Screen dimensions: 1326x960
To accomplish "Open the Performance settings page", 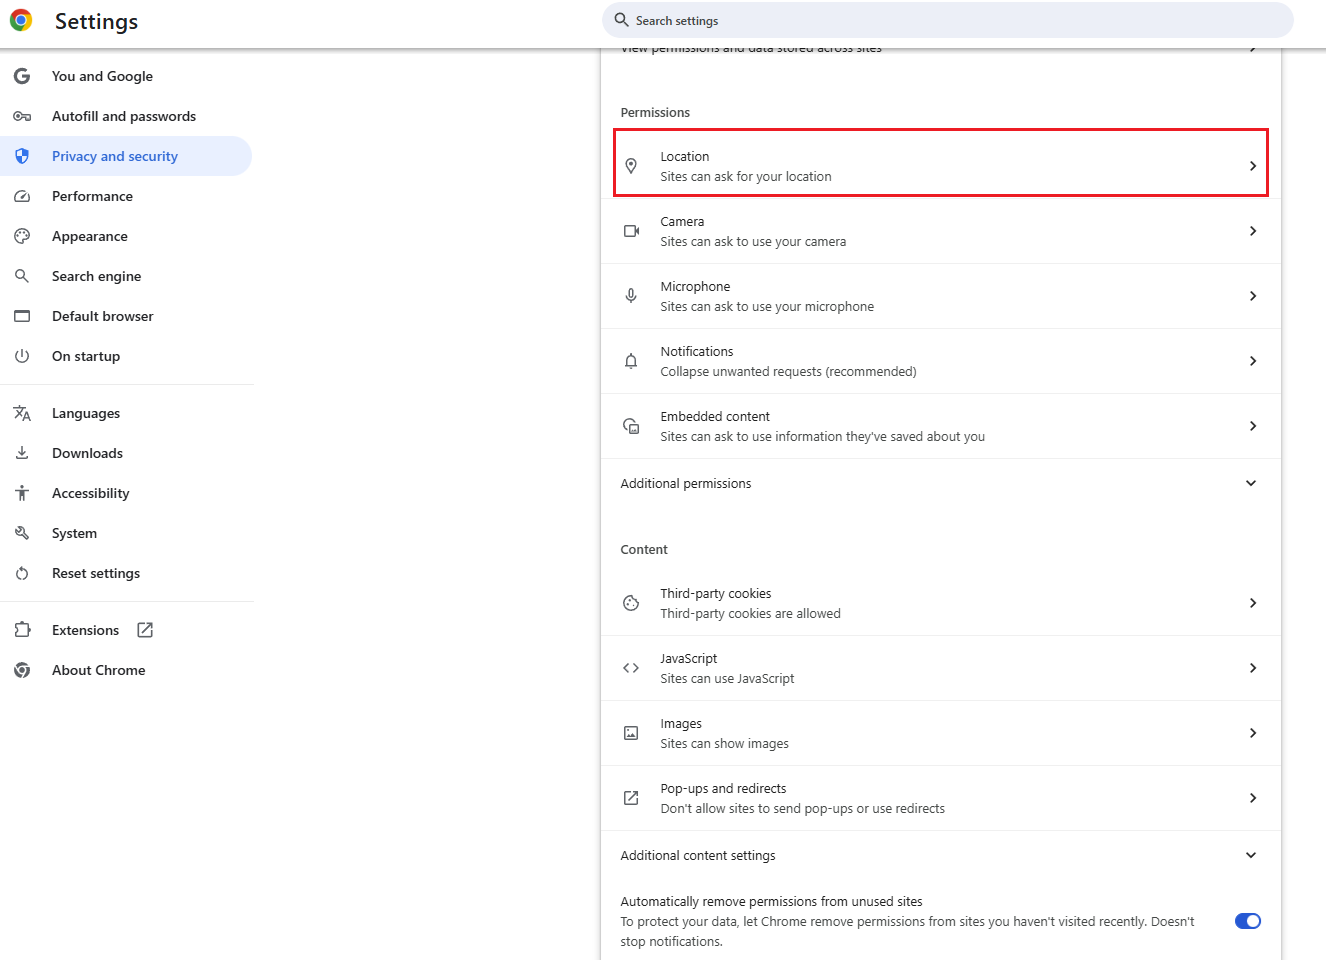I will [92, 196].
